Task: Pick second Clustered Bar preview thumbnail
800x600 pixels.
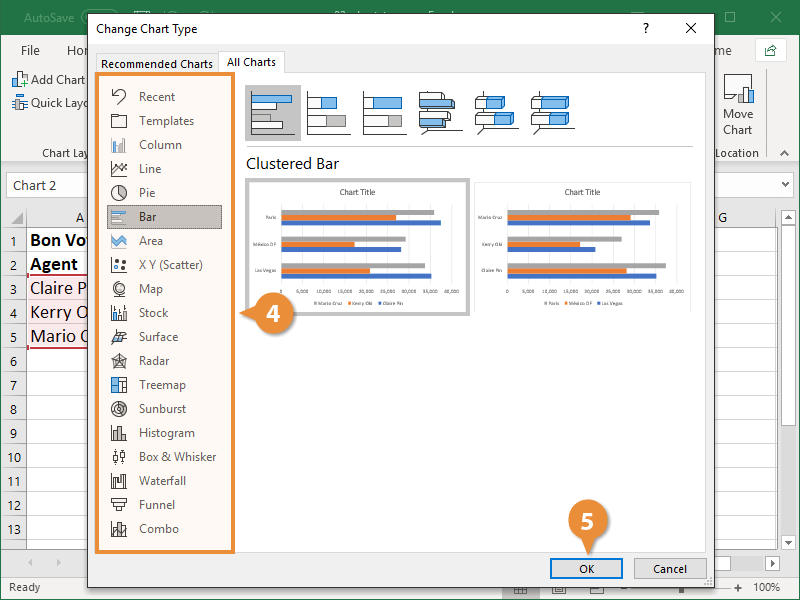Action: (582, 247)
